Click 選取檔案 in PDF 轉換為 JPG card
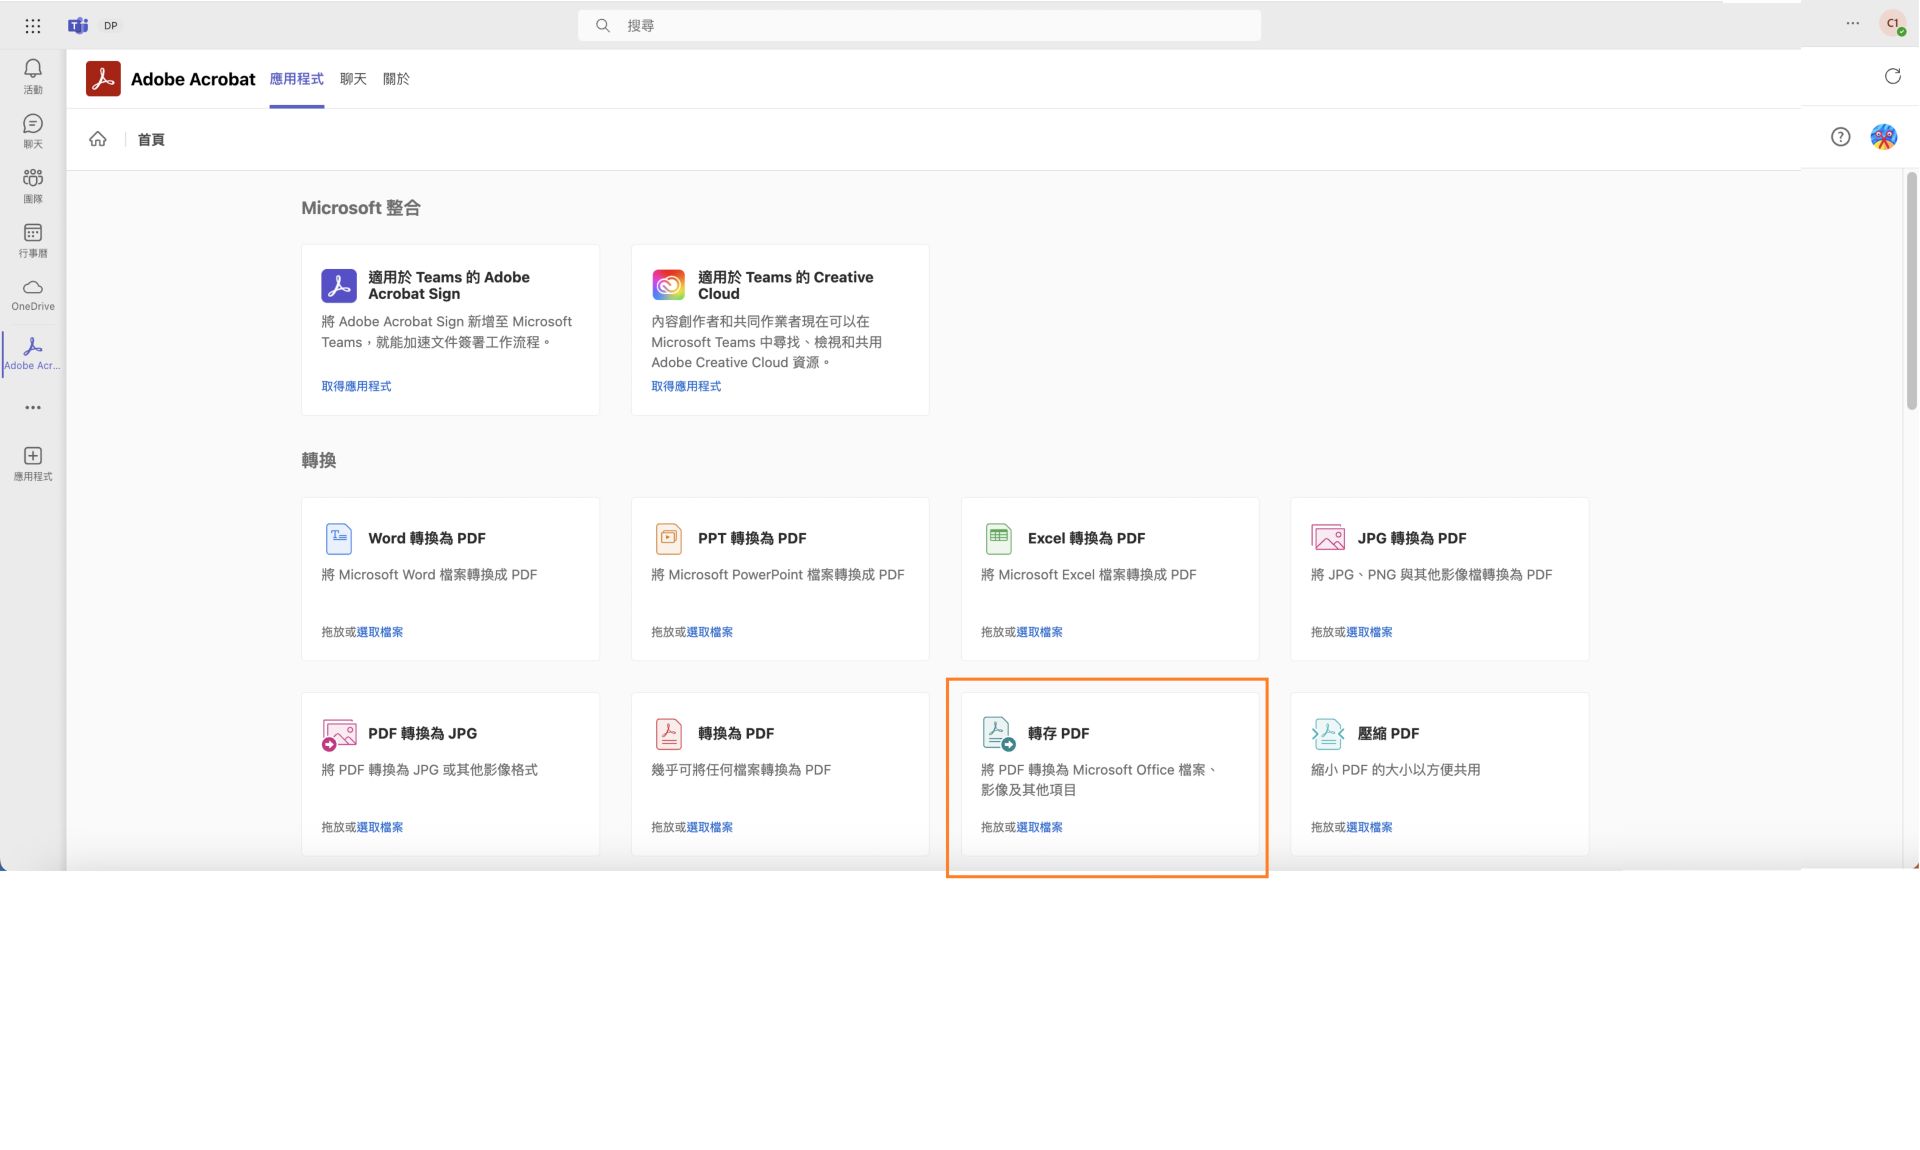 pyautogui.click(x=380, y=827)
